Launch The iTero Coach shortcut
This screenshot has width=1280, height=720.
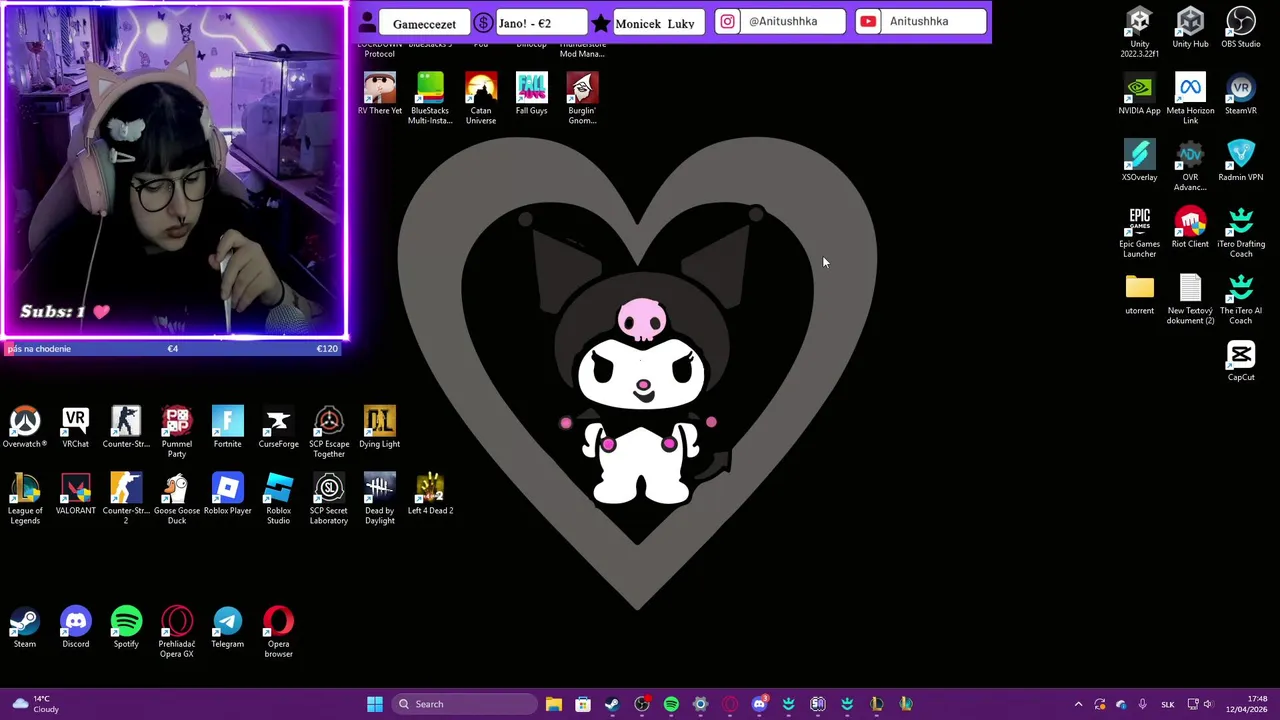1241,299
